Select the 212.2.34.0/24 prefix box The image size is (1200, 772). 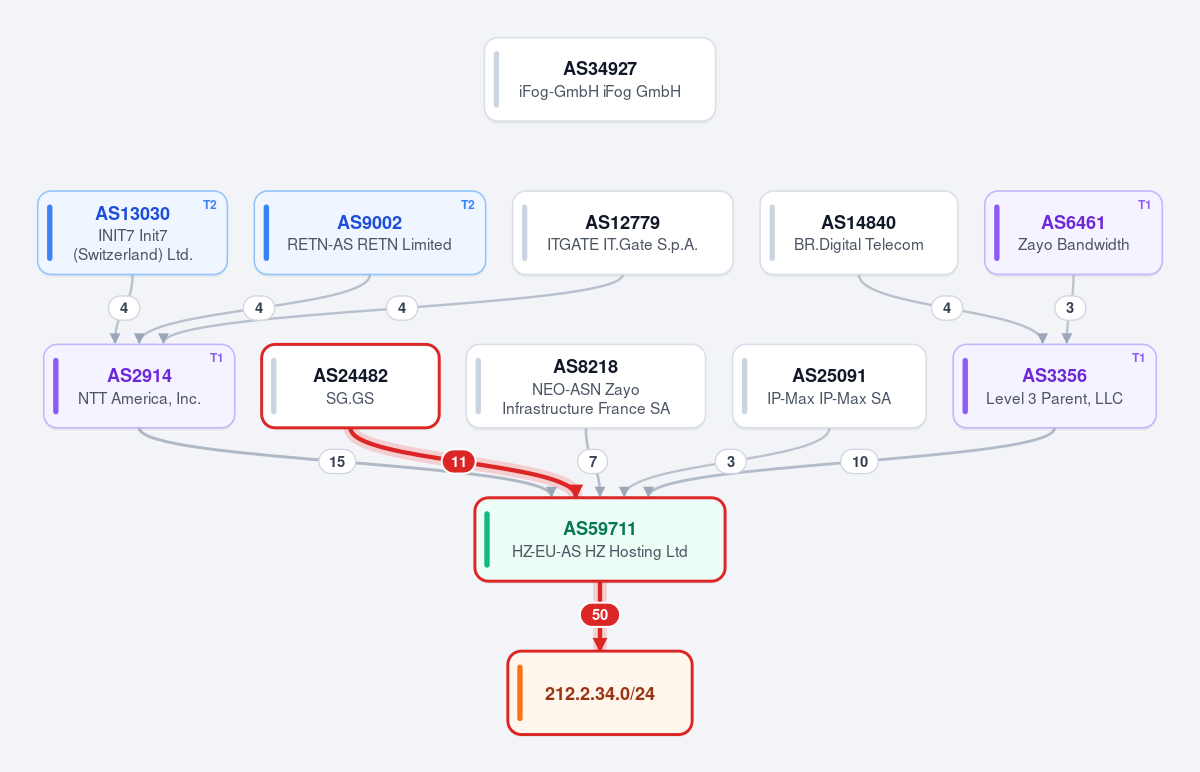[x=600, y=693]
